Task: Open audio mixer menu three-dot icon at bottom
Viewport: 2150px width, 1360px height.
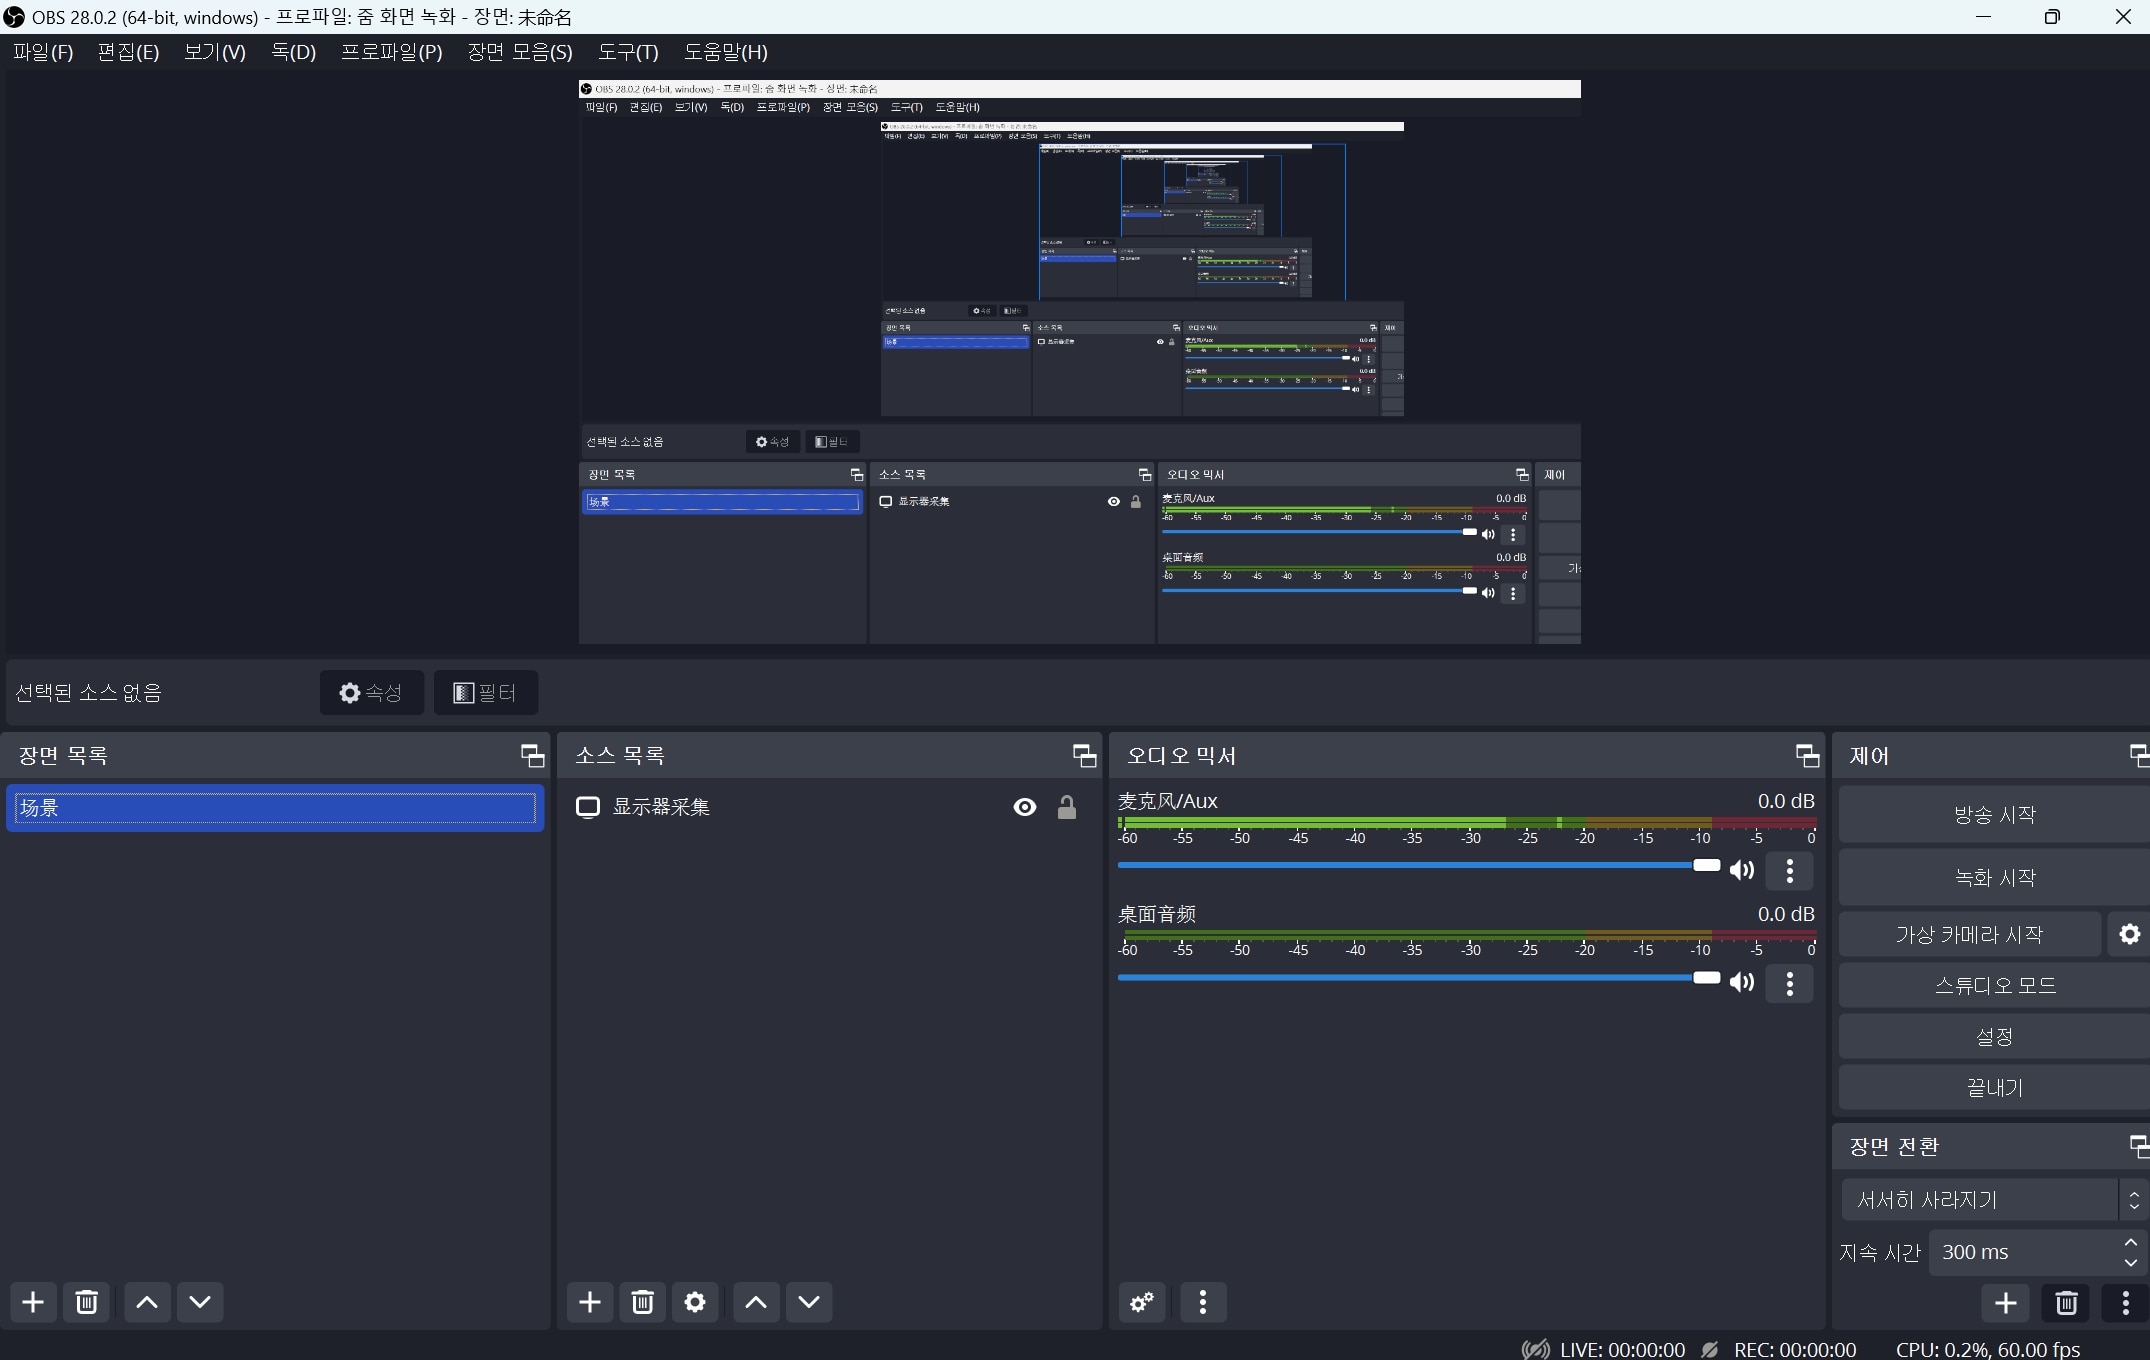Action: point(1203,1302)
